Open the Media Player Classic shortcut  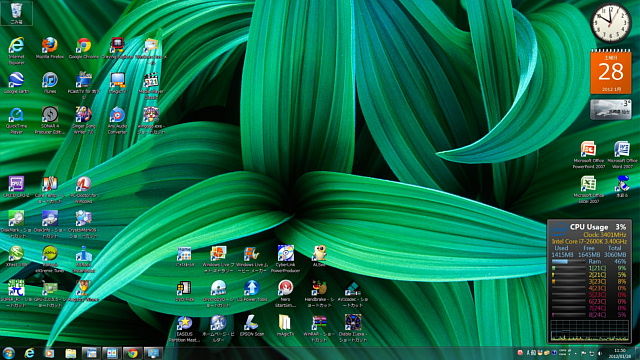coord(151,85)
